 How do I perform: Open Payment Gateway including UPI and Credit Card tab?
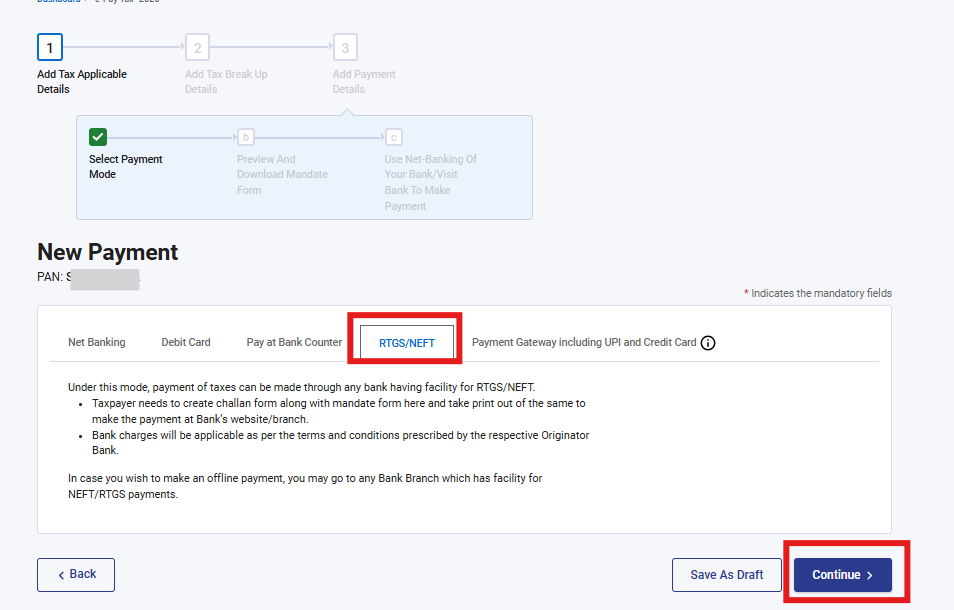coord(584,342)
